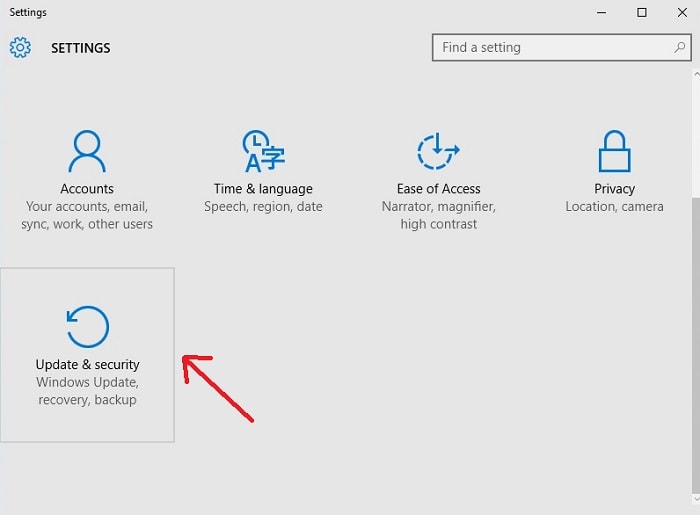Screen dimensions: 700x515
Task: Click 'Location, camera' description text
Action: tap(614, 207)
